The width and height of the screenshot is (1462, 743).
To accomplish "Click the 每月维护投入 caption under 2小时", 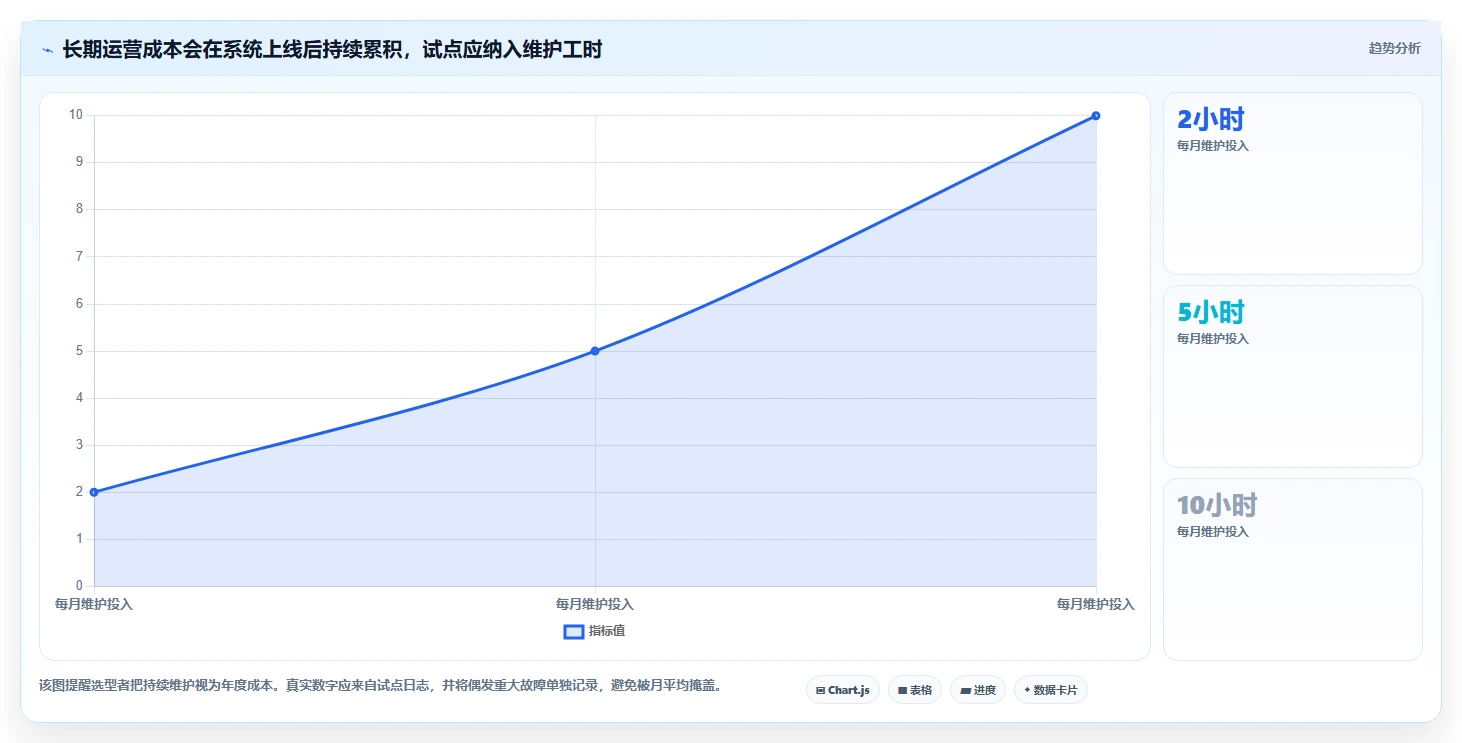I will pos(1213,146).
